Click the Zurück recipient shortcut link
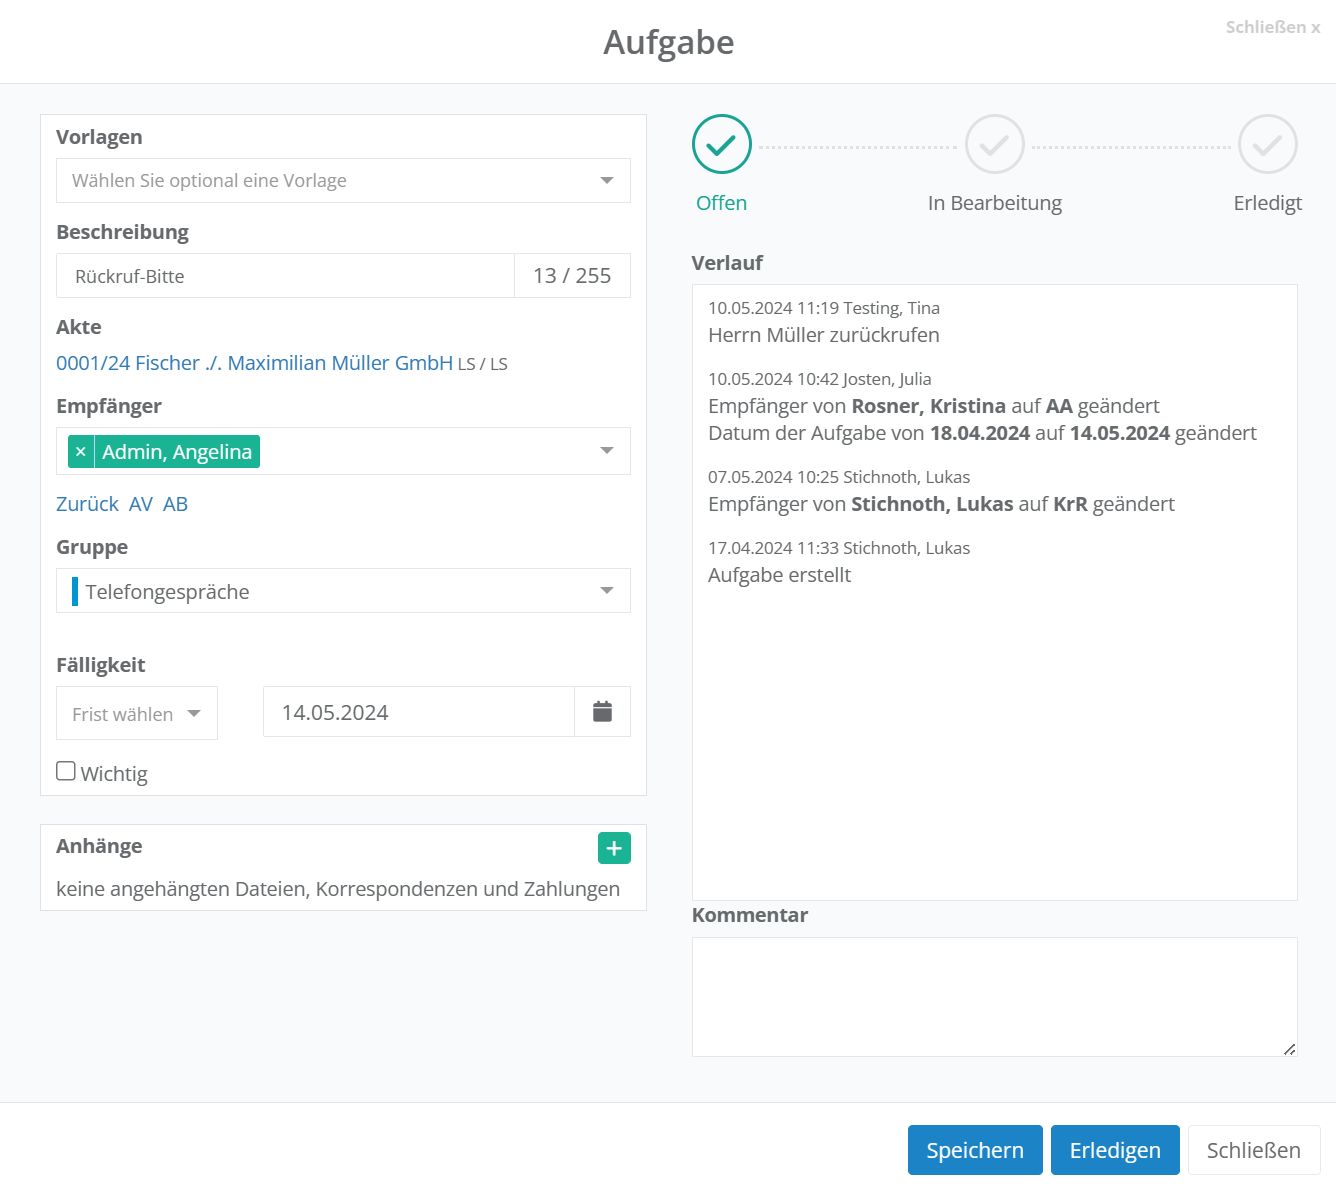This screenshot has height=1197, width=1336. click(87, 504)
